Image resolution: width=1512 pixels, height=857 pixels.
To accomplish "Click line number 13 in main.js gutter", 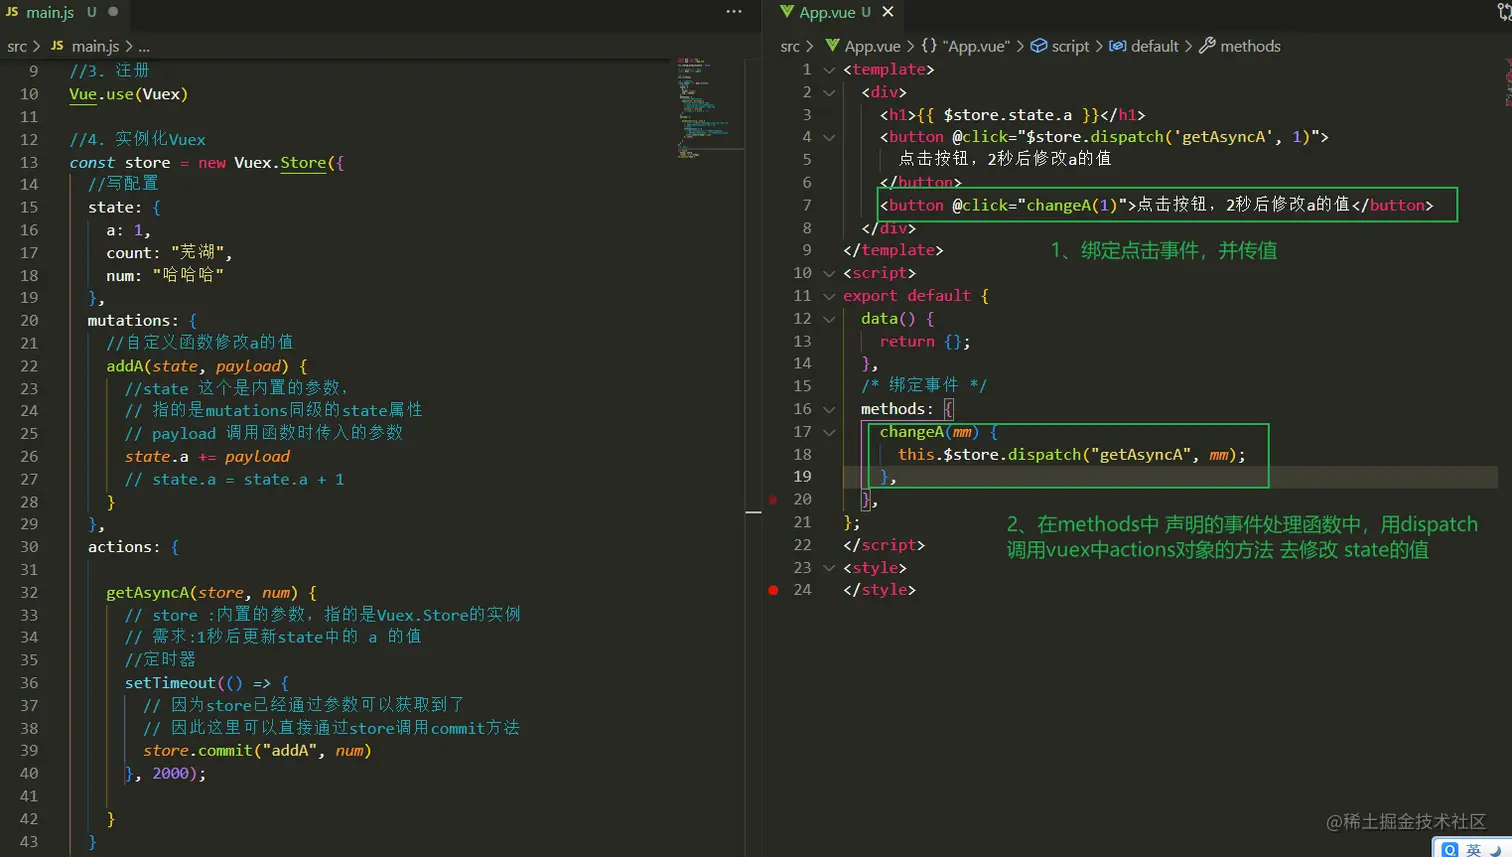I will pos(29,162).
